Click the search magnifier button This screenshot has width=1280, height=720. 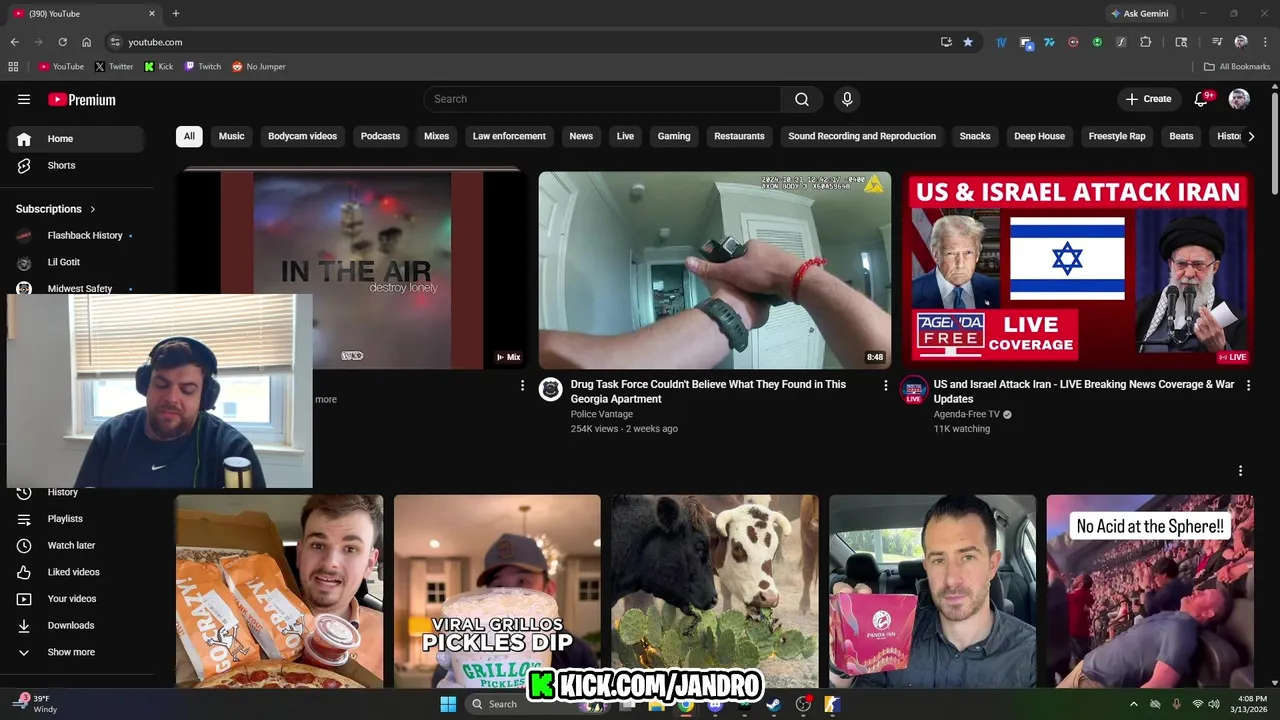point(802,99)
